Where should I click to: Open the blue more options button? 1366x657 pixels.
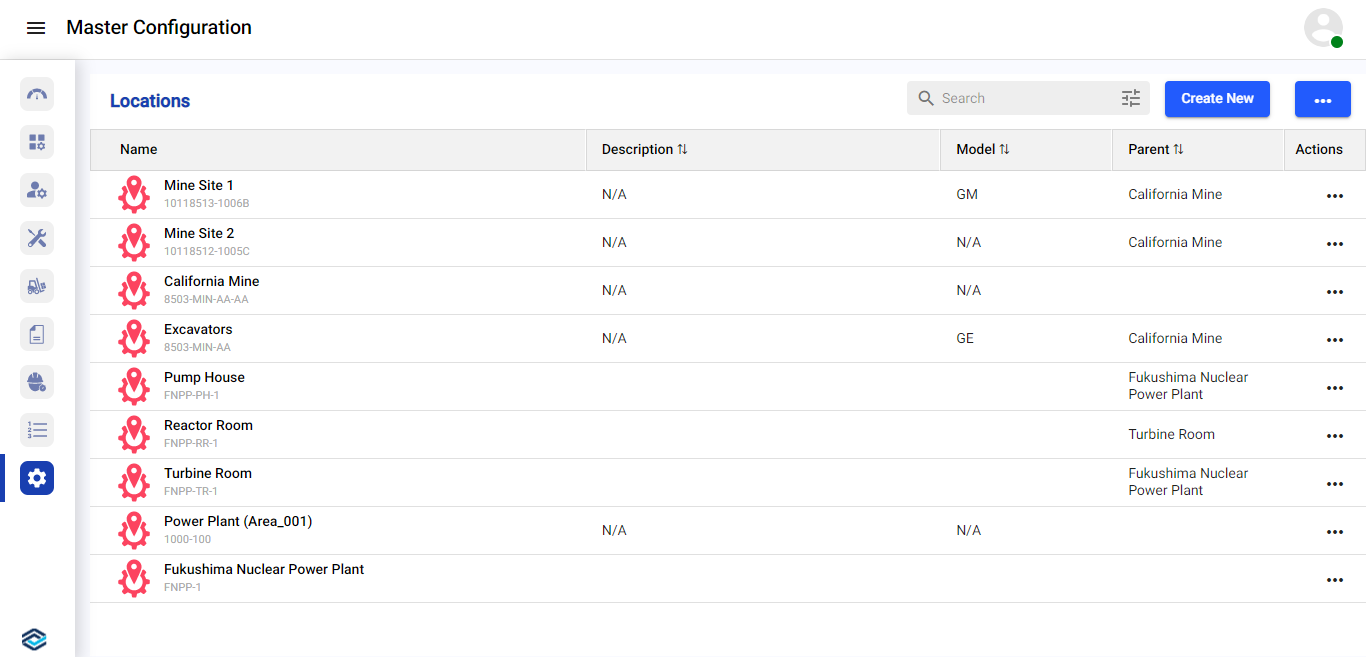point(1322,99)
